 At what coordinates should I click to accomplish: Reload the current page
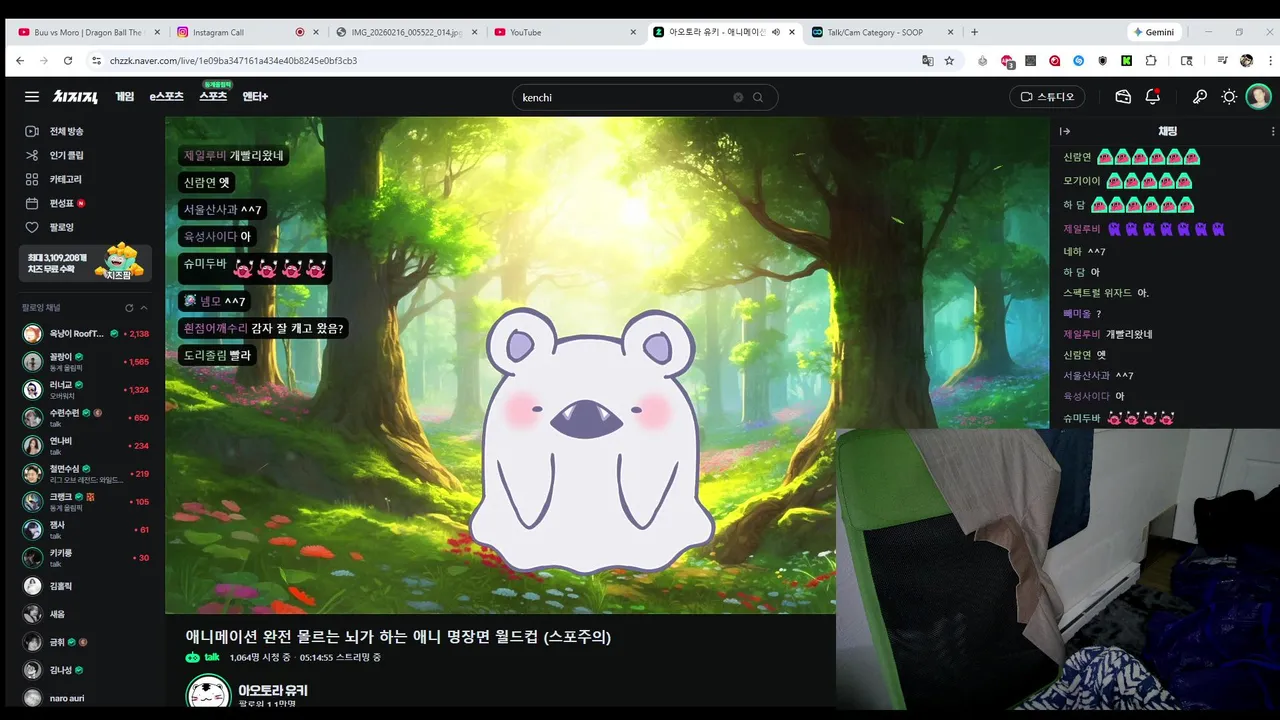(x=68, y=61)
